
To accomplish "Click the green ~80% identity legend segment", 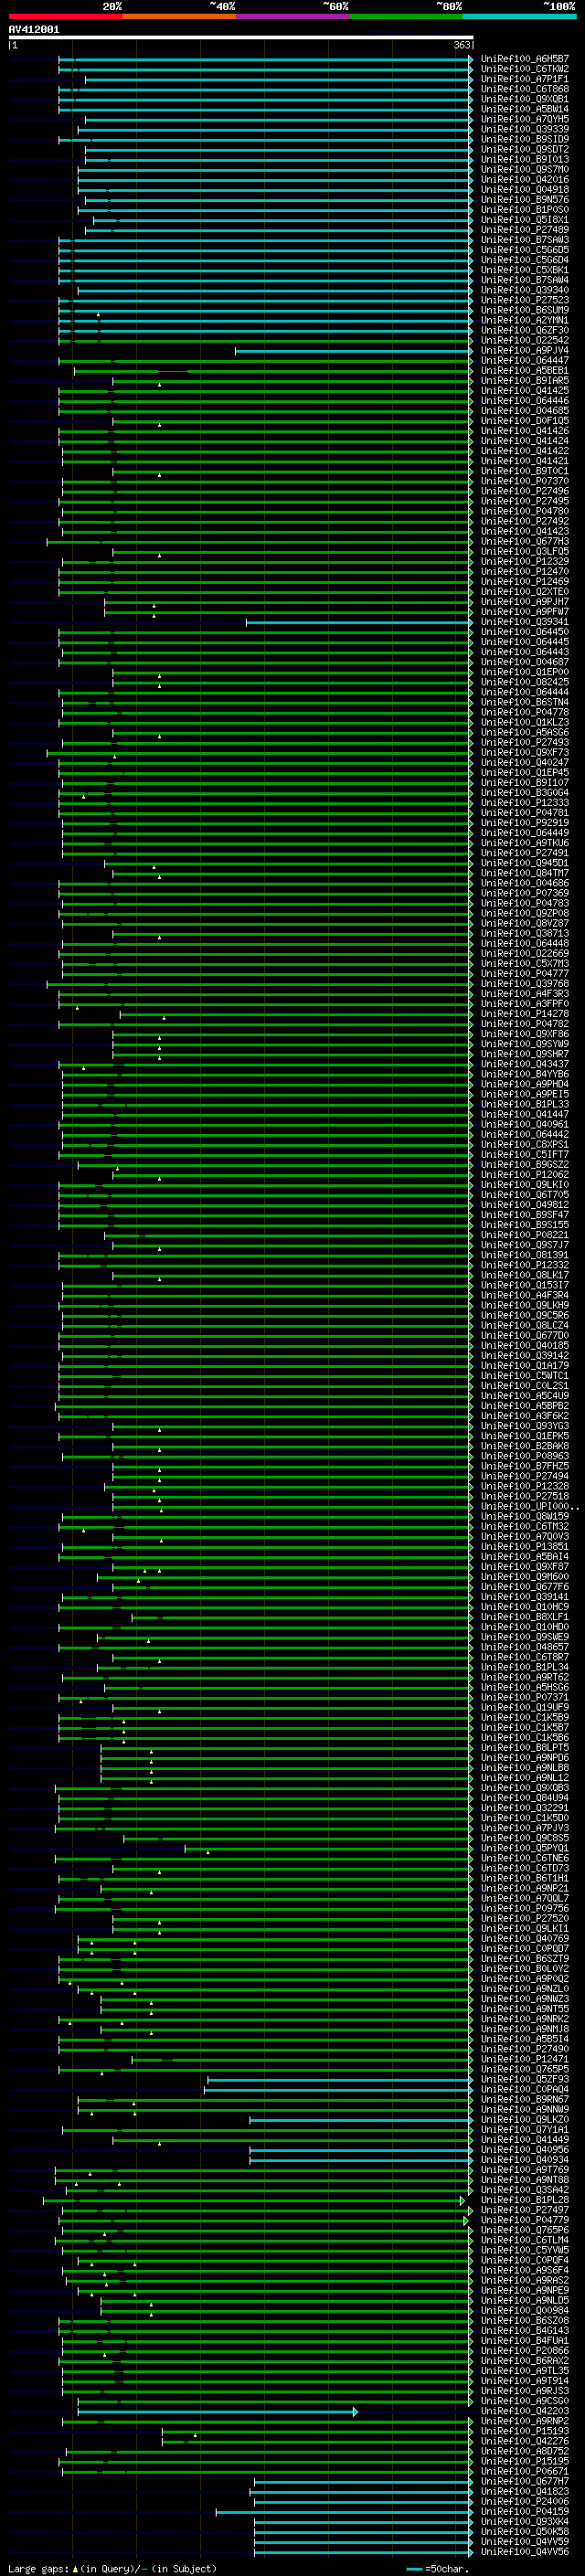I will [406, 16].
